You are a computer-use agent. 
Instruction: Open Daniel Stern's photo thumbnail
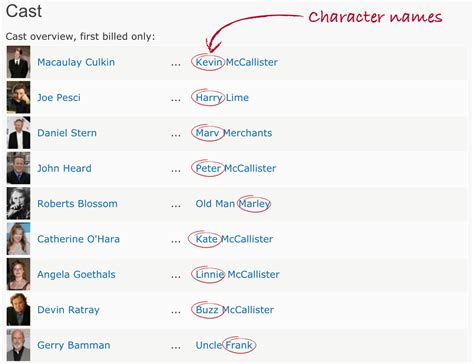[x=18, y=133]
